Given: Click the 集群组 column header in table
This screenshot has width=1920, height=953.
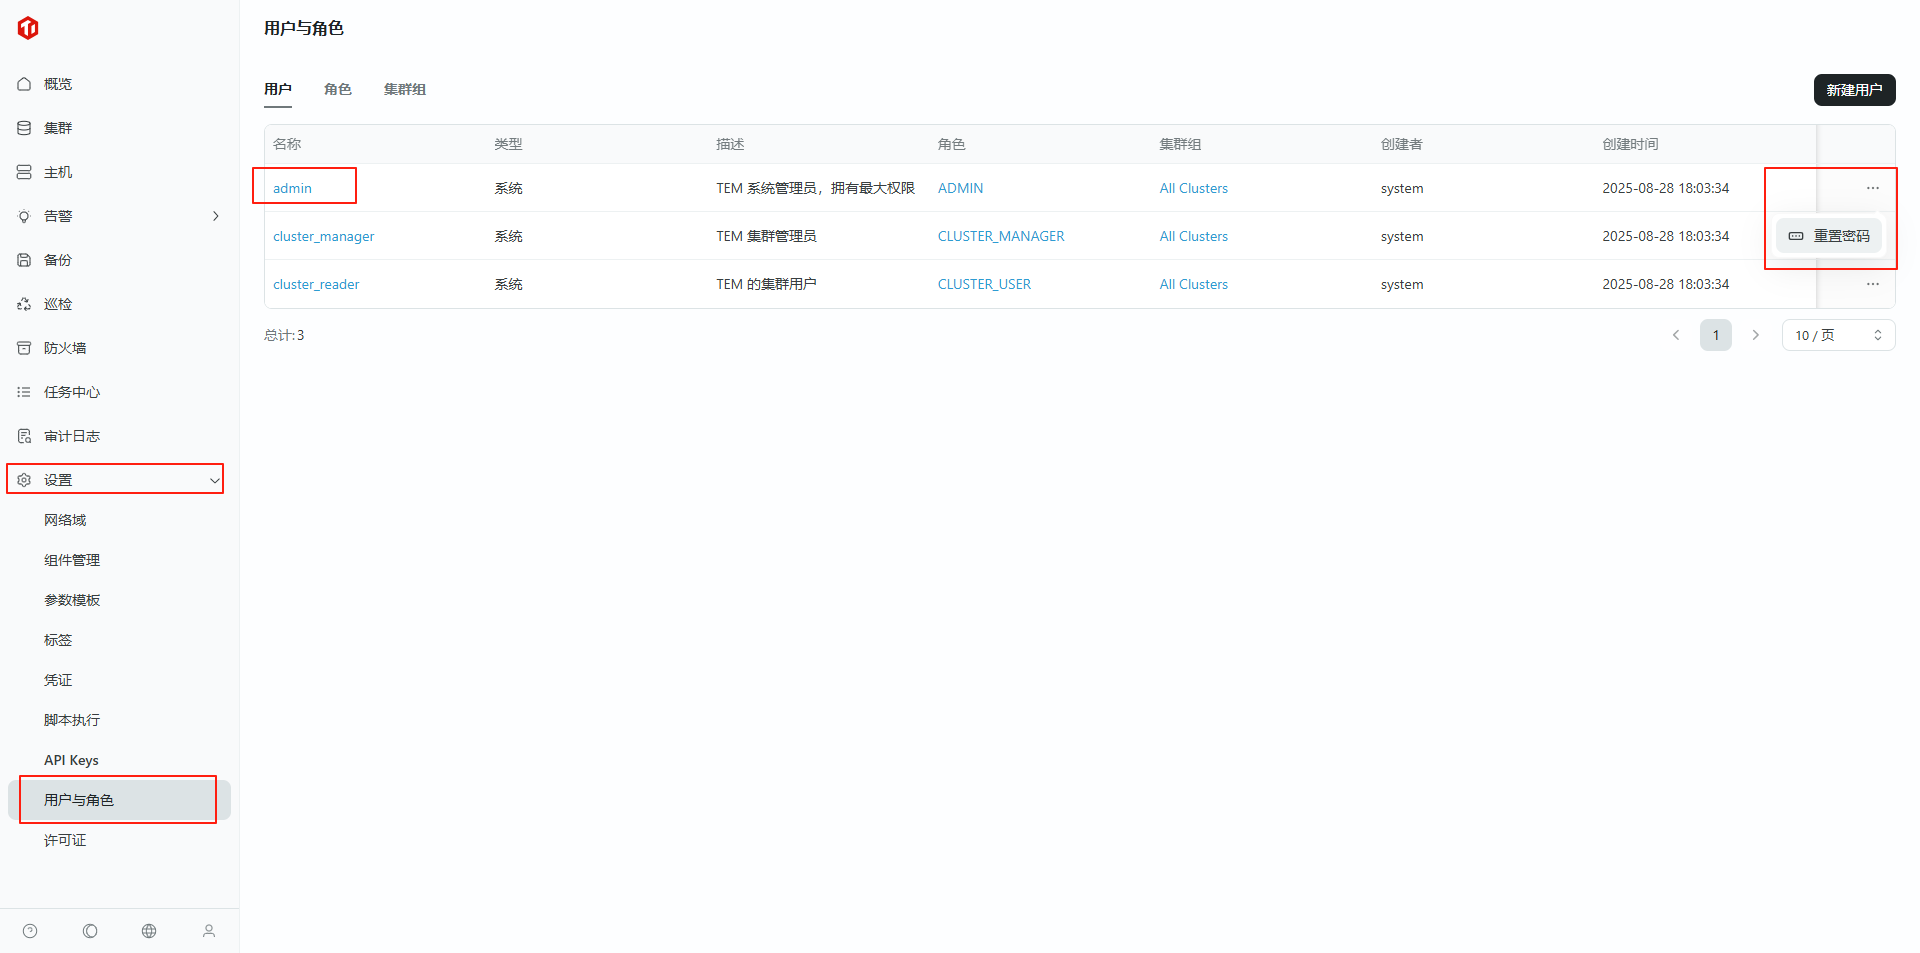Looking at the screenshot, I should coord(1180,144).
